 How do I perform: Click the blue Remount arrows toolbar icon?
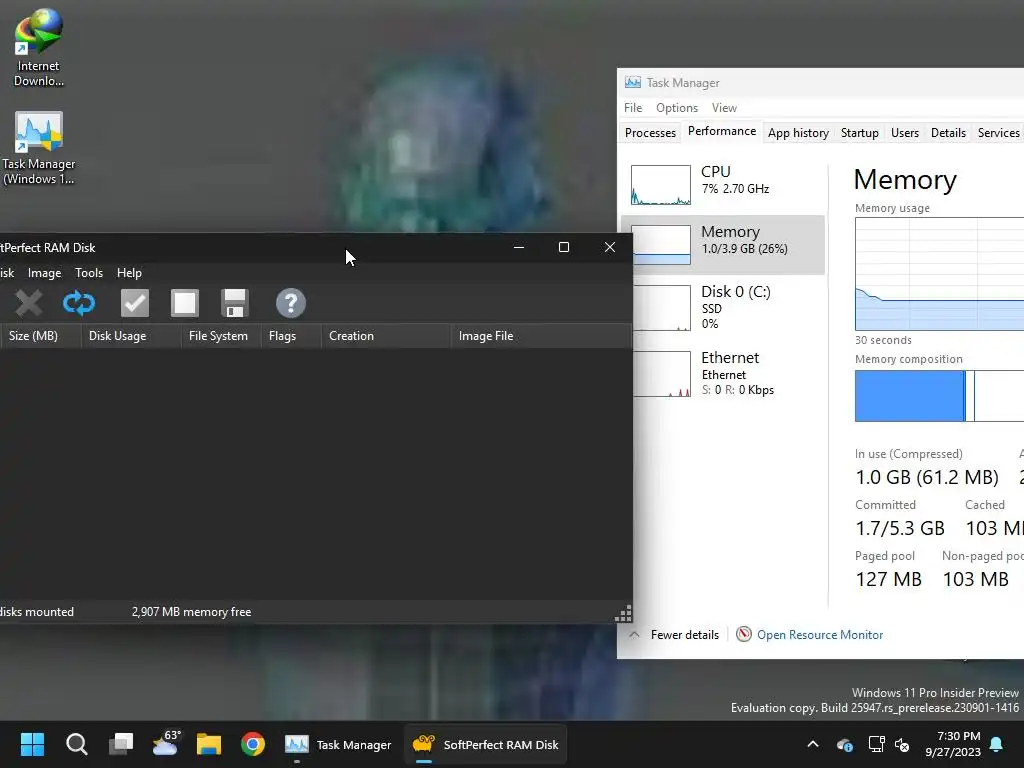[79, 303]
